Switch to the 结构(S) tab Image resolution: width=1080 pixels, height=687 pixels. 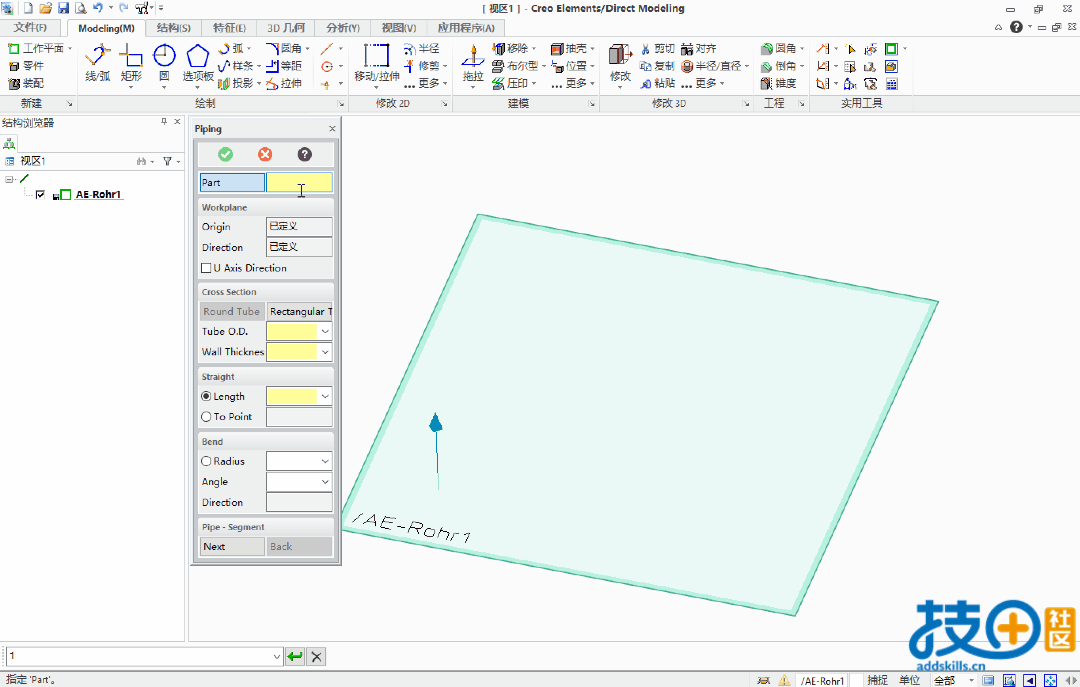(174, 28)
